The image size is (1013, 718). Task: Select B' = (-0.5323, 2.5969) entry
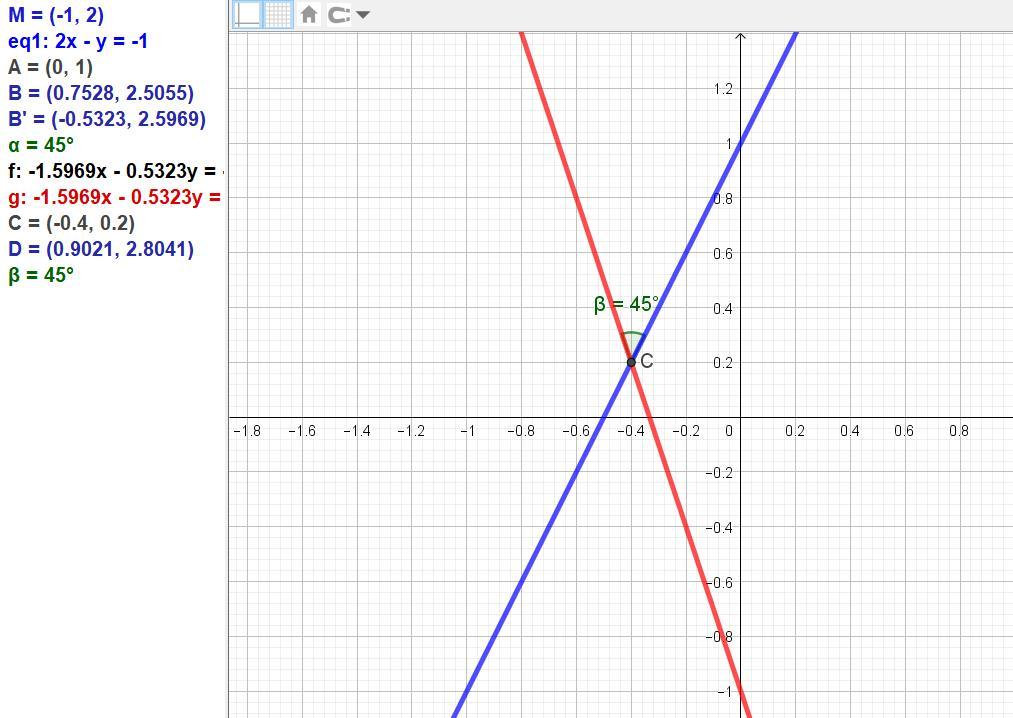[107, 119]
